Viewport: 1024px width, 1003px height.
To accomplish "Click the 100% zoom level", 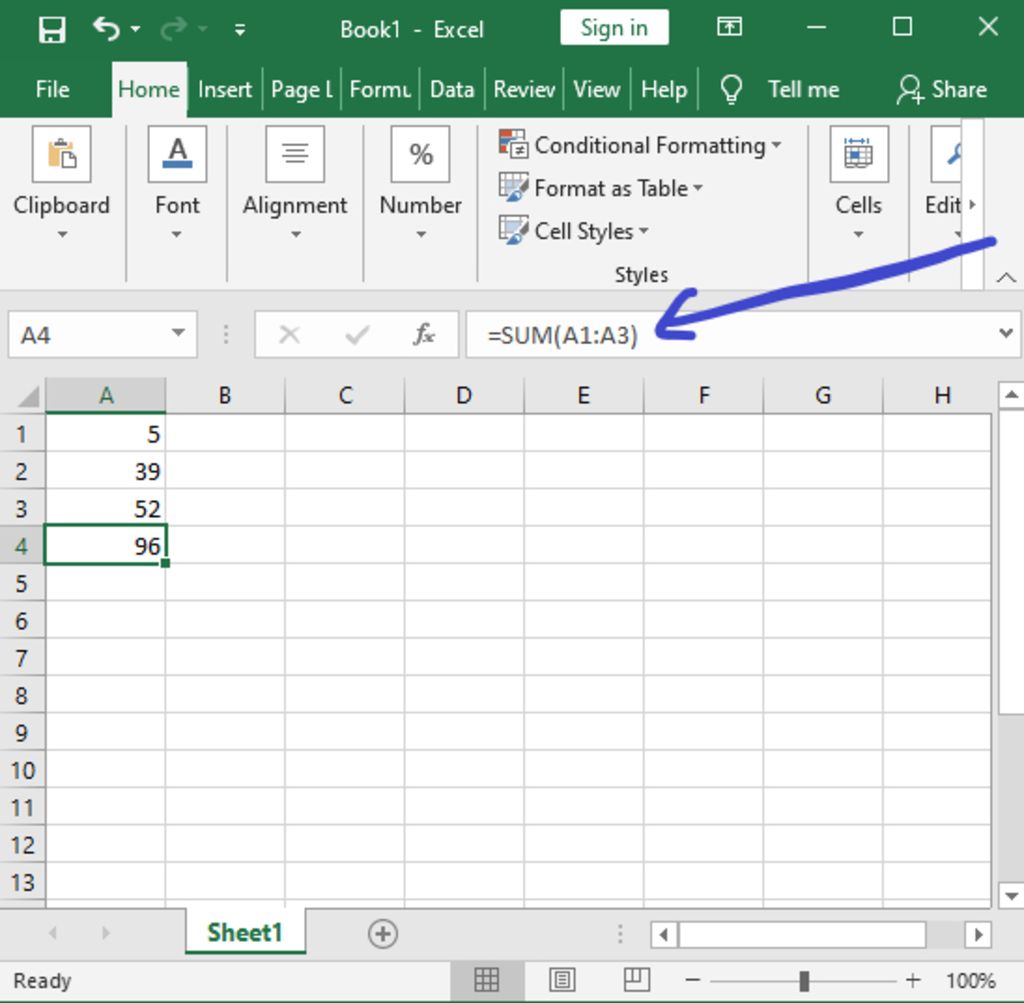I will coord(970,980).
